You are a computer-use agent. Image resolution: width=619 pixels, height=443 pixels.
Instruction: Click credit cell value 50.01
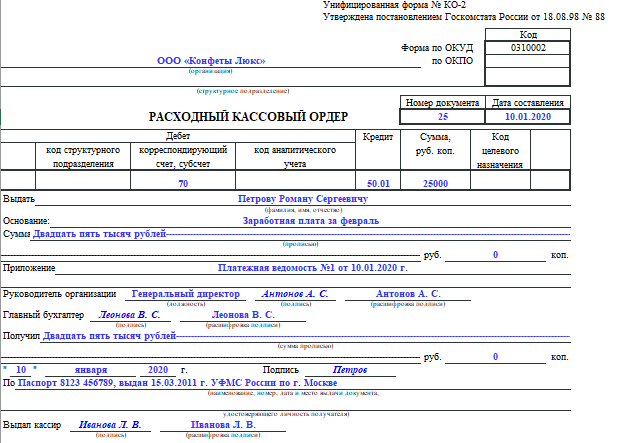[x=378, y=181]
